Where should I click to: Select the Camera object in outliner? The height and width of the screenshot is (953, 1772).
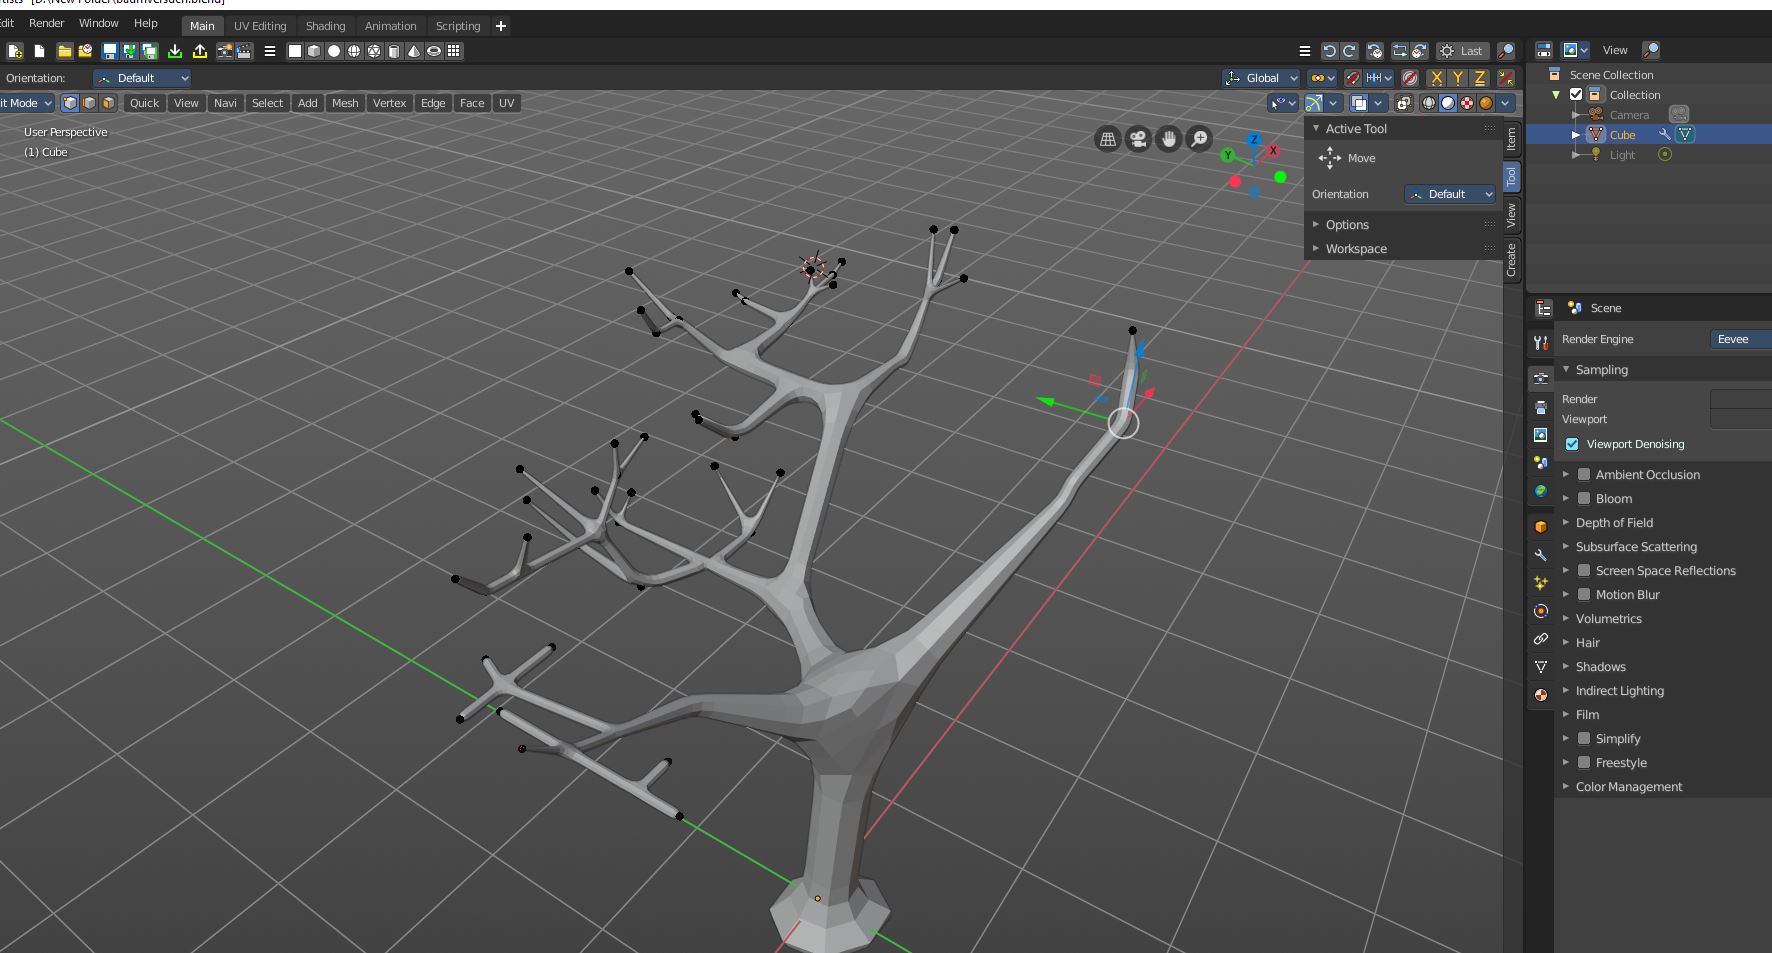click(1629, 115)
